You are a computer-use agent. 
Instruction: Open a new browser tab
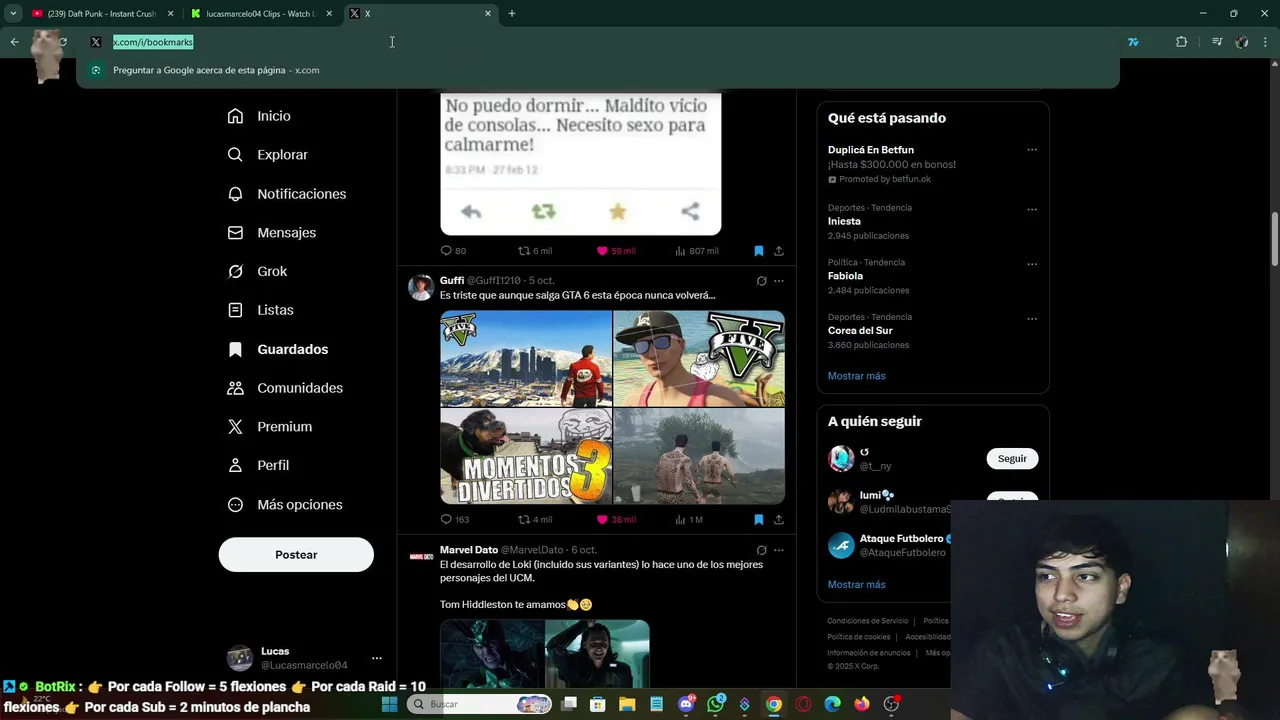click(512, 14)
